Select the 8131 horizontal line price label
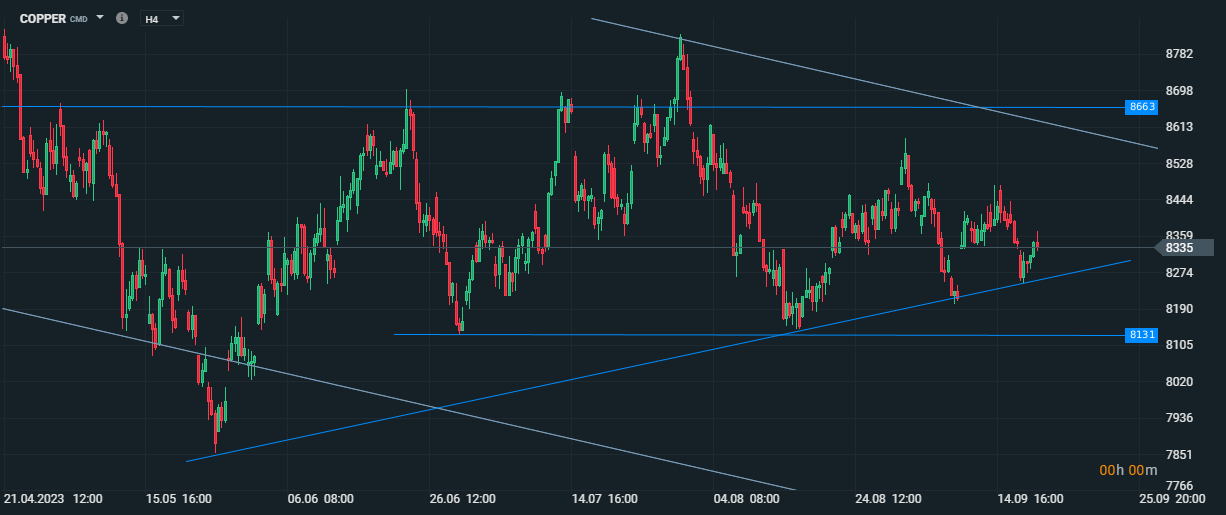 click(1141, 336)
